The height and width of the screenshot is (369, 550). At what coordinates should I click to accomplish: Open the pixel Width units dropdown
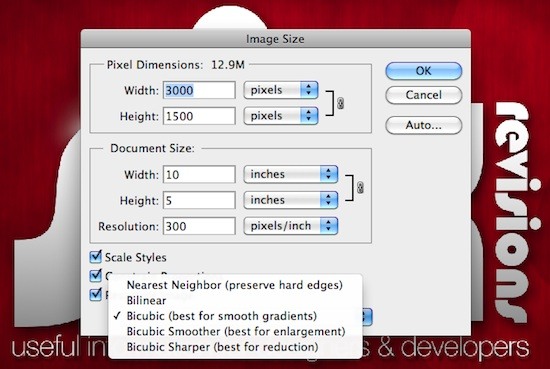click(x=281, y=90)
